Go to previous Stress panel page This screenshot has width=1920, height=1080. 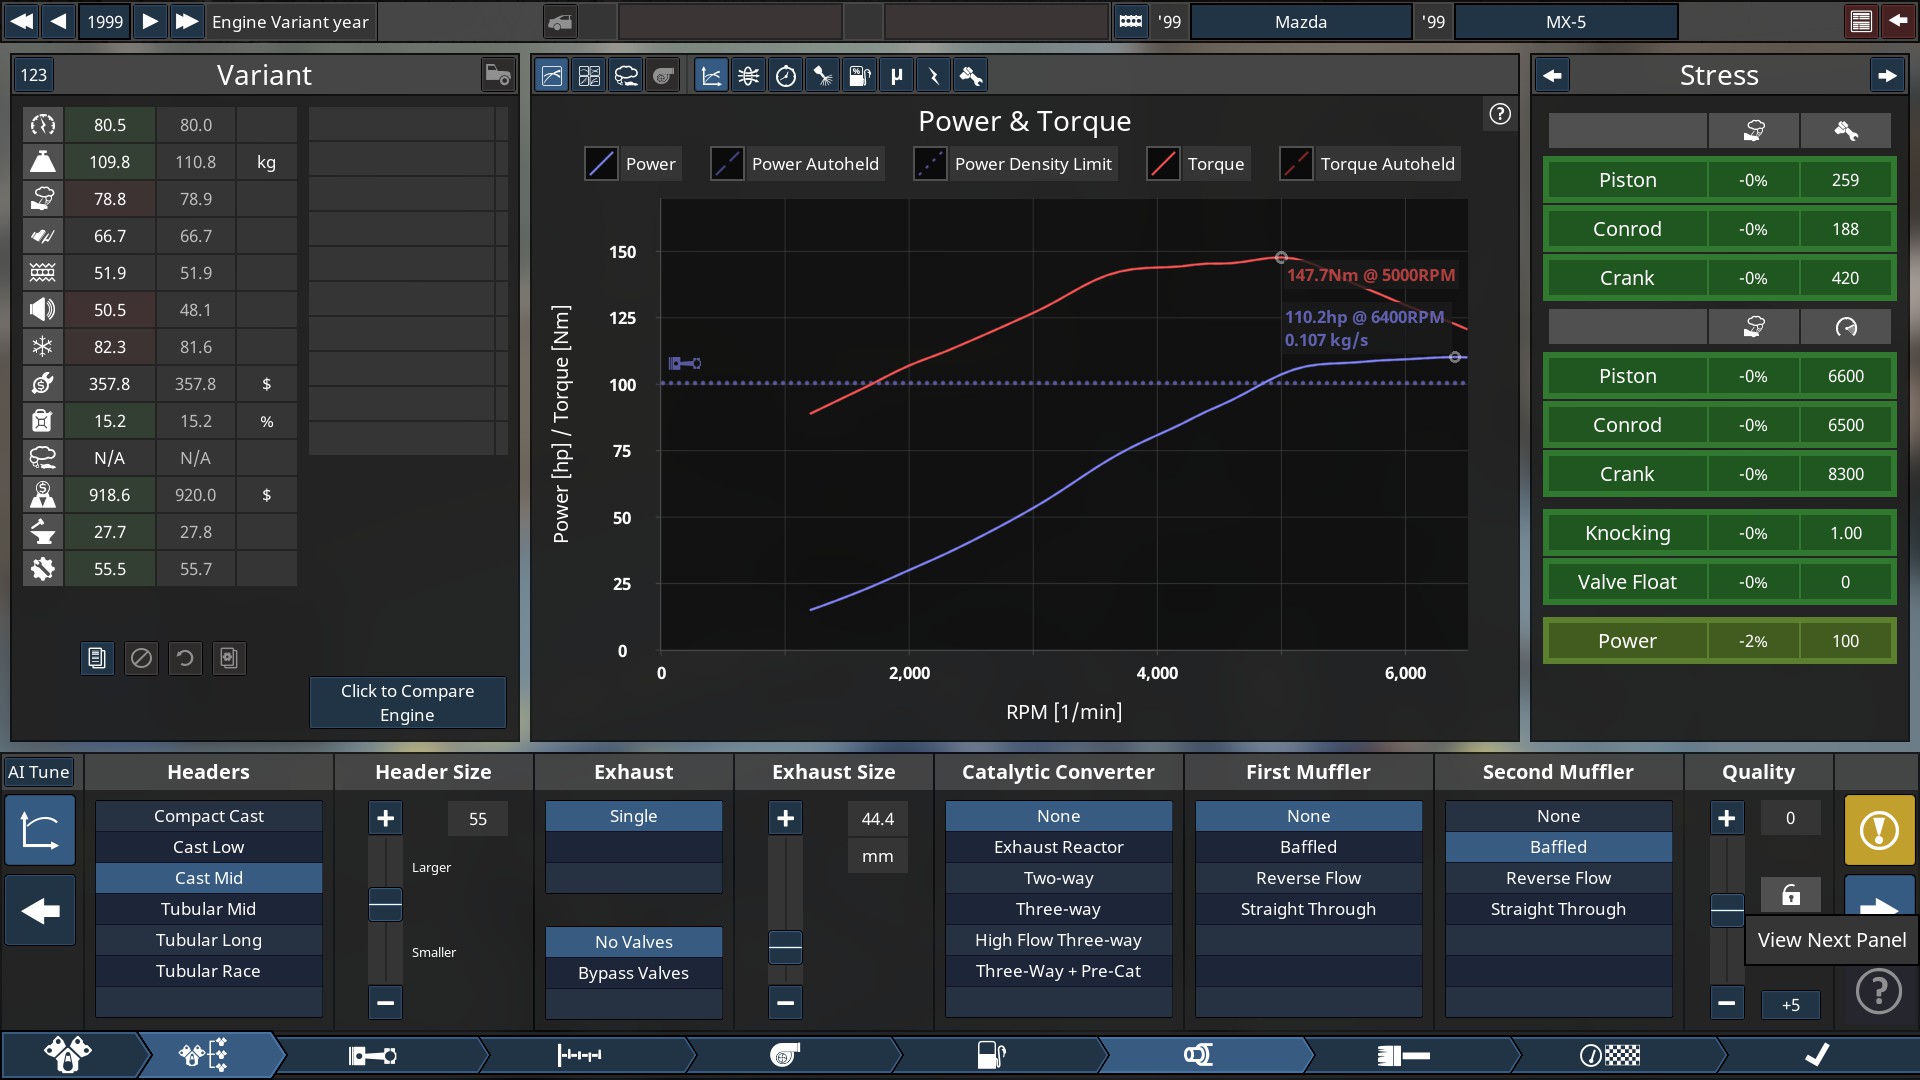[x=1552, y=75]
